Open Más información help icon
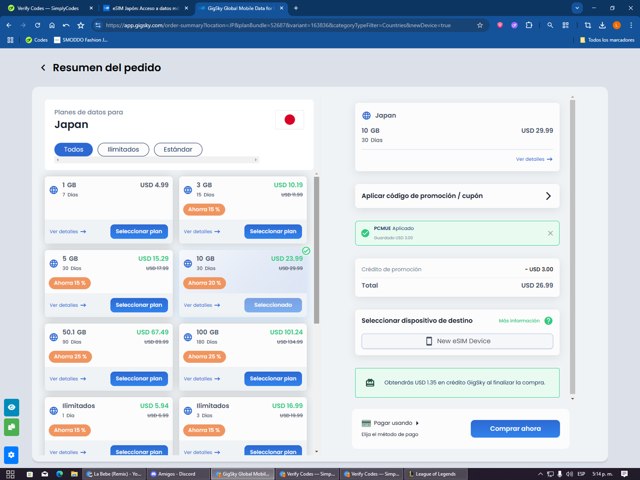Screen dimensions: 640x480 549,321
